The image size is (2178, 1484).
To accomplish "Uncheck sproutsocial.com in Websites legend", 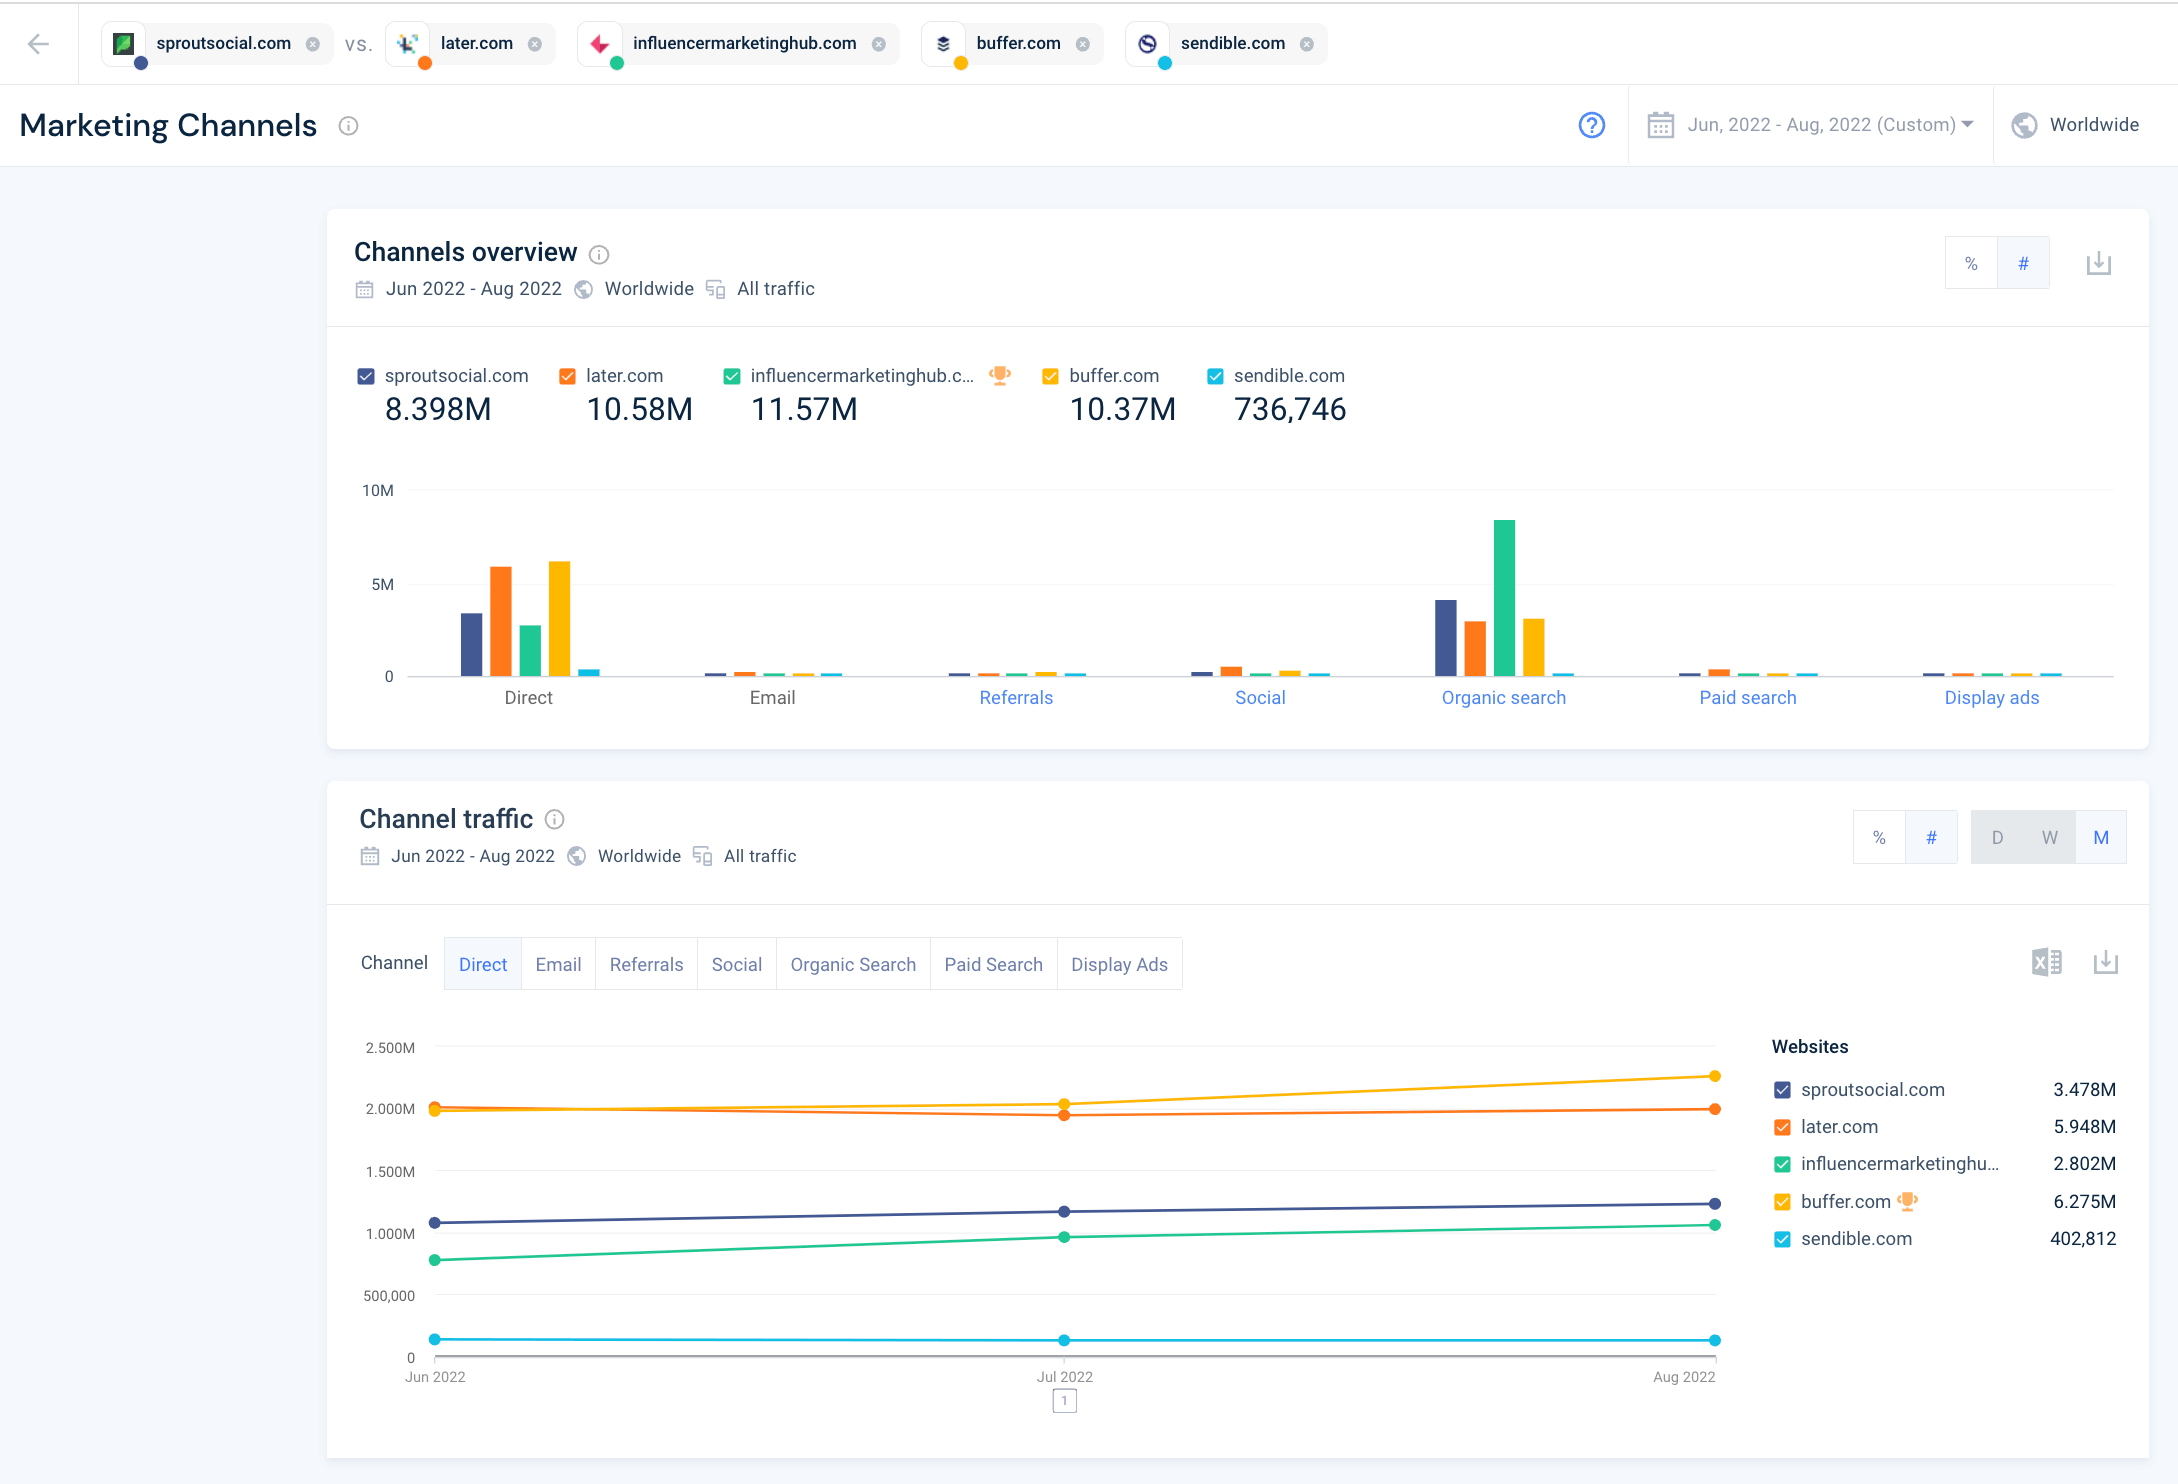I will 1782,1090.
